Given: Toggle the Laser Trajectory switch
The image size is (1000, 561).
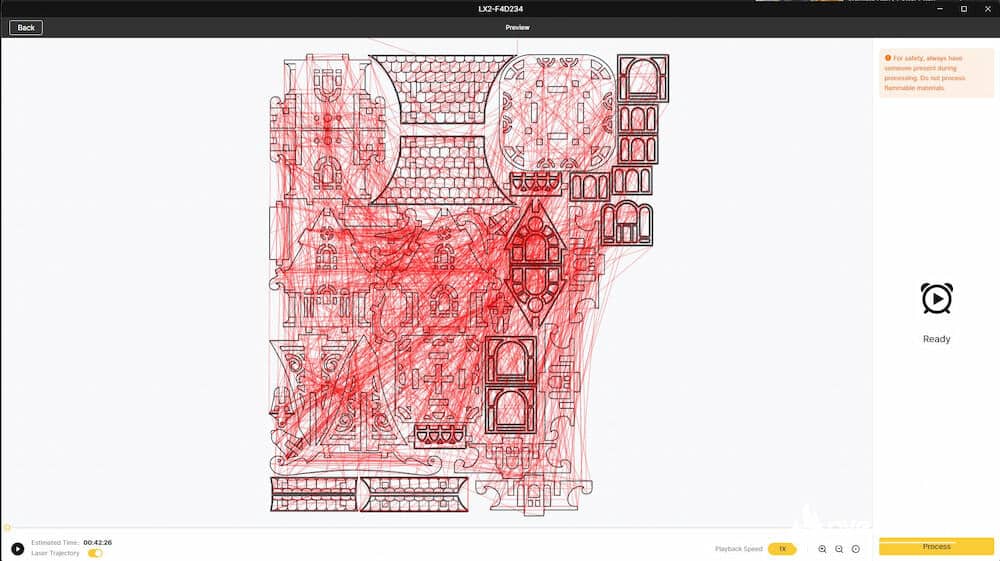Looking at the screenshot, I should tap(95, 553).
